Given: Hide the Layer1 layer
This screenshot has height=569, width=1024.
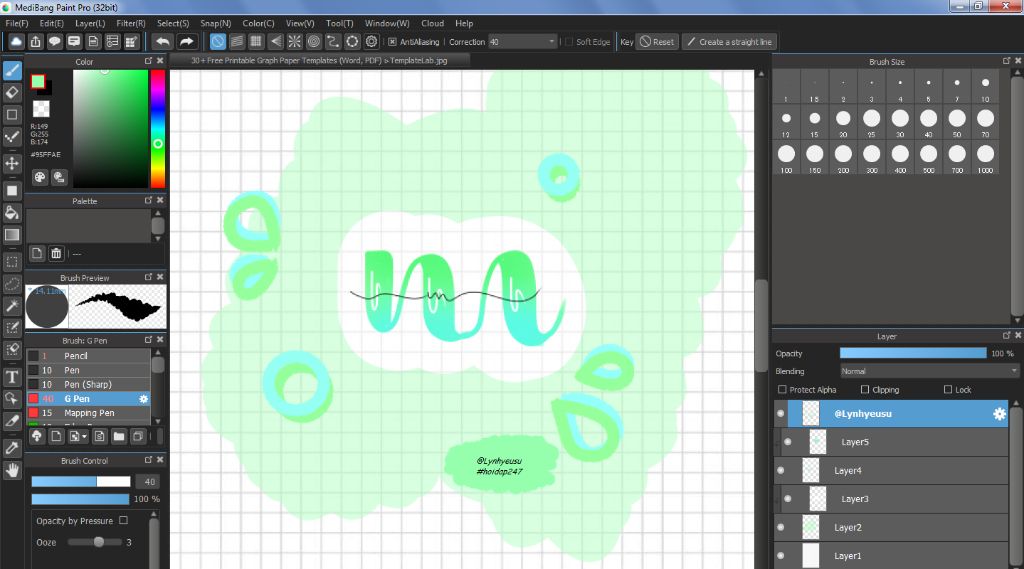Looking at the screenshot, I should point(780,556).
